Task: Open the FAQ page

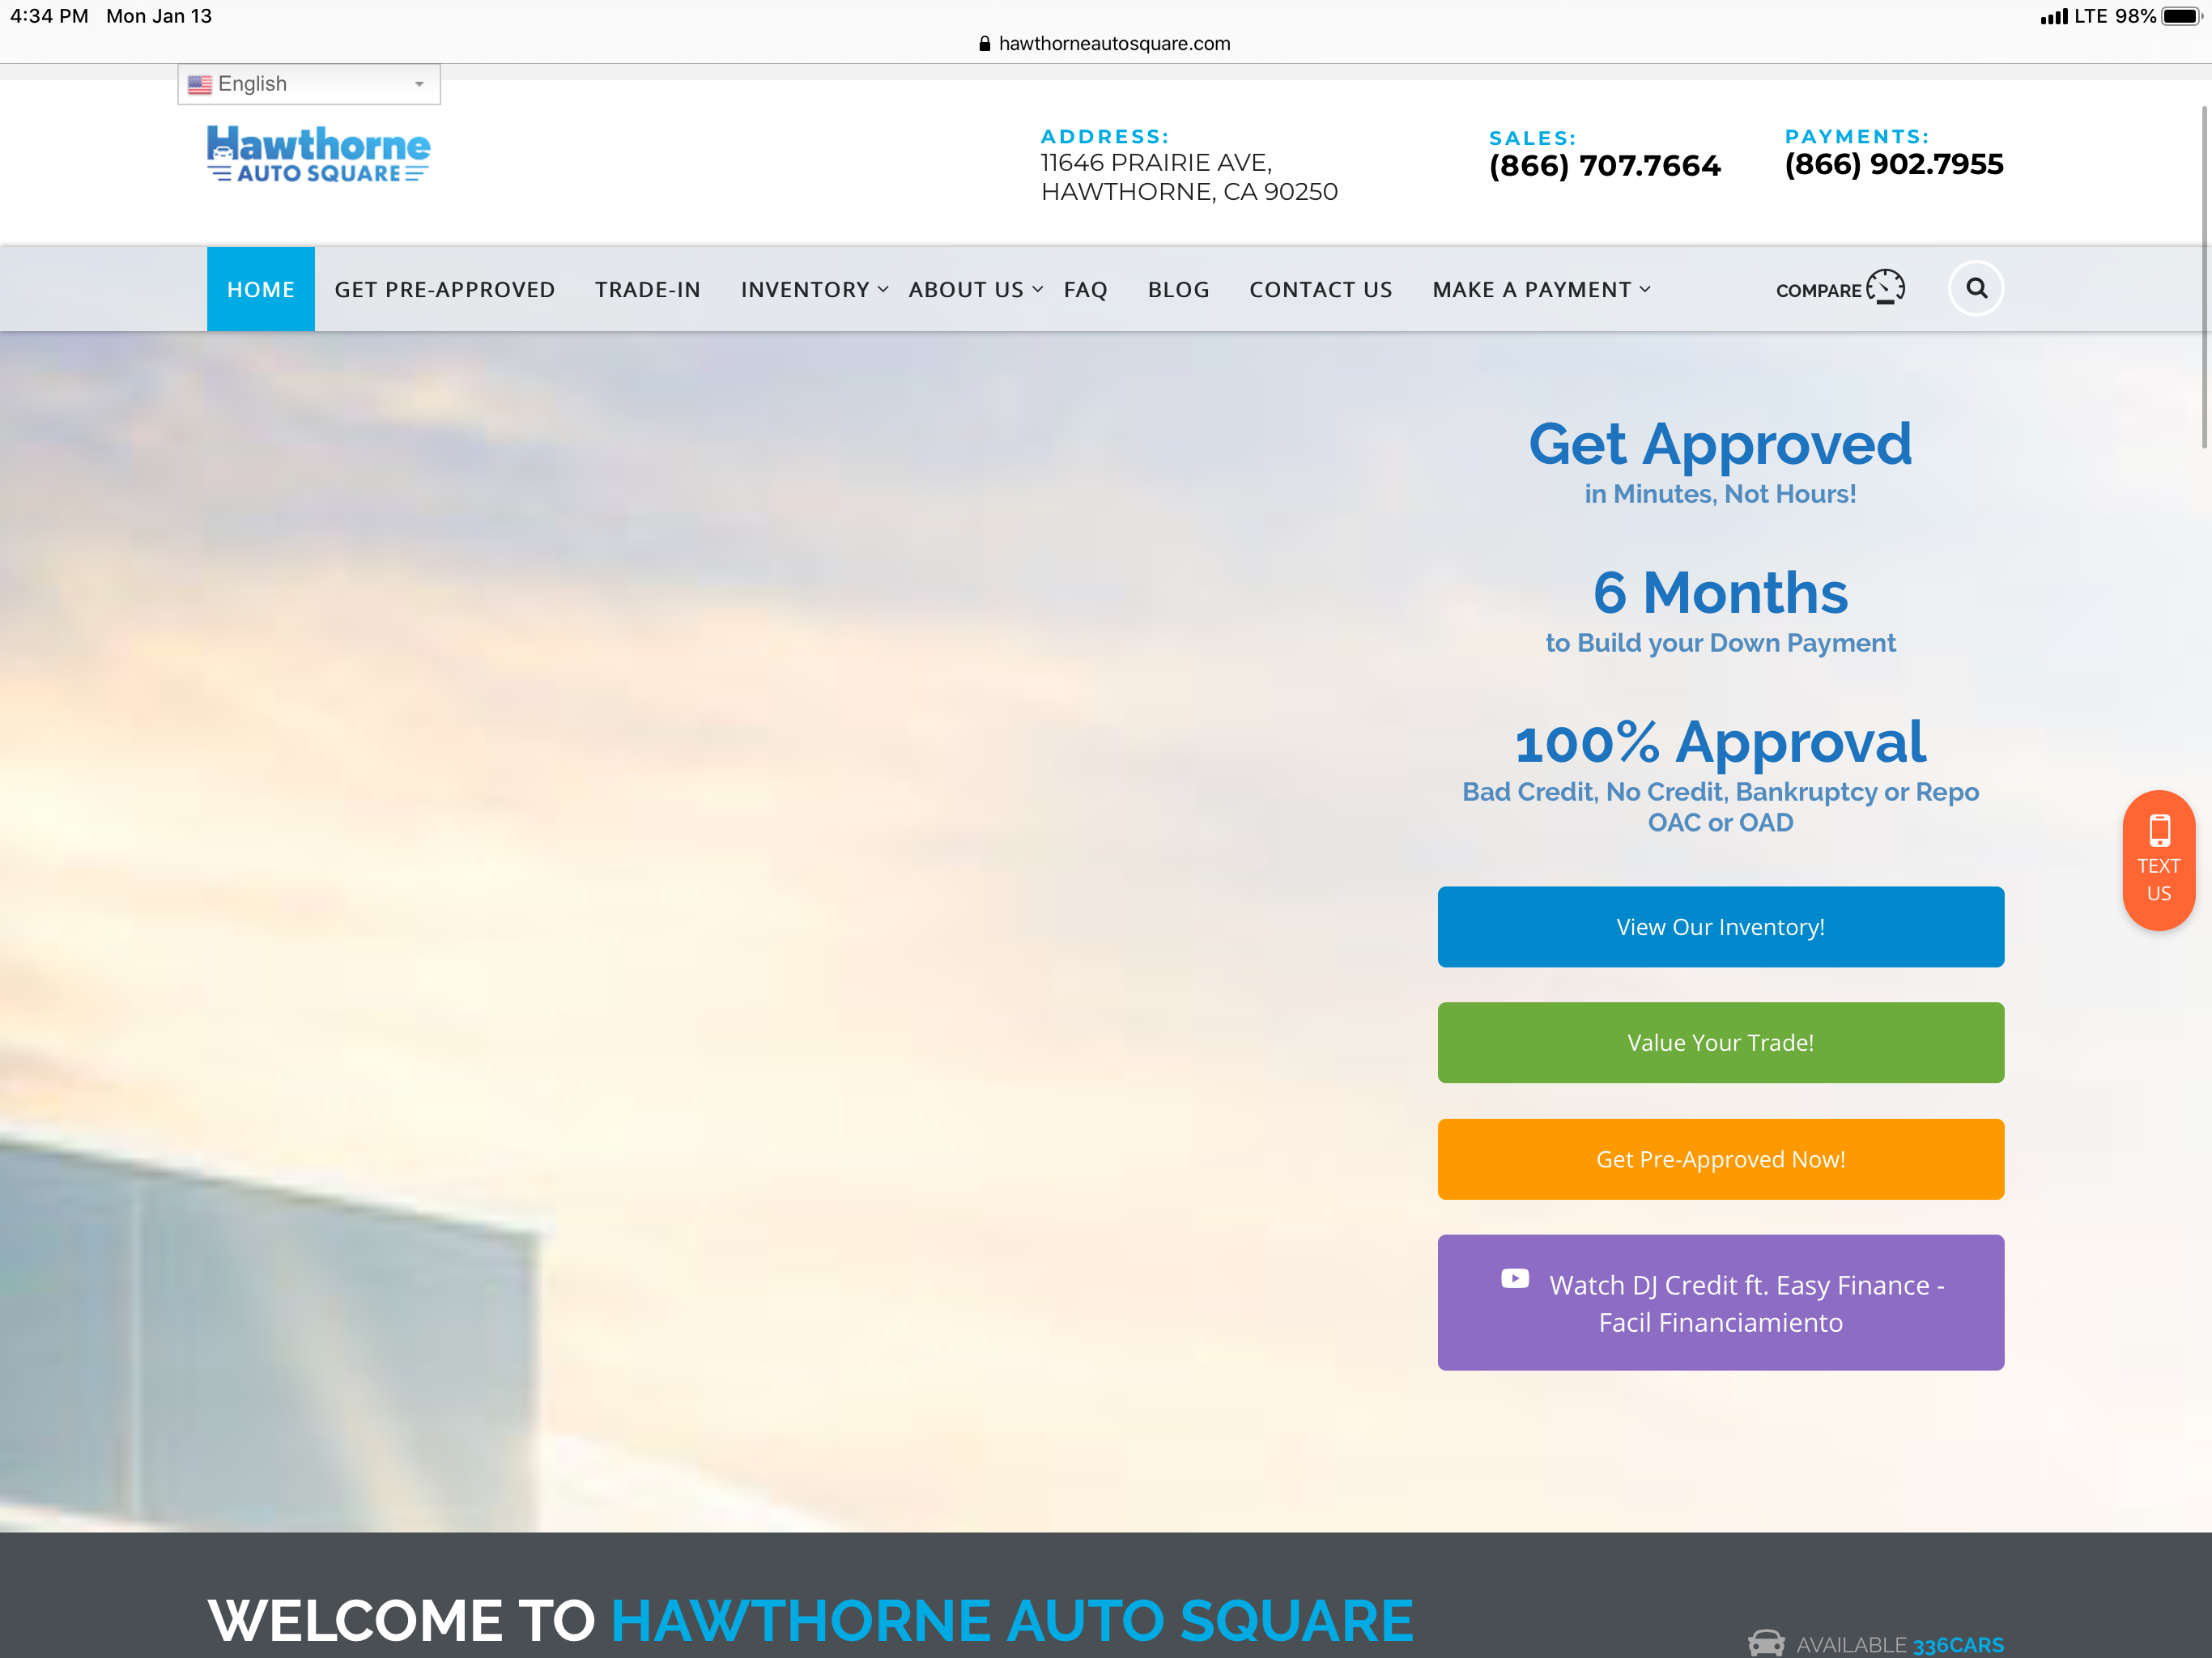Action: coord(1085,289)
